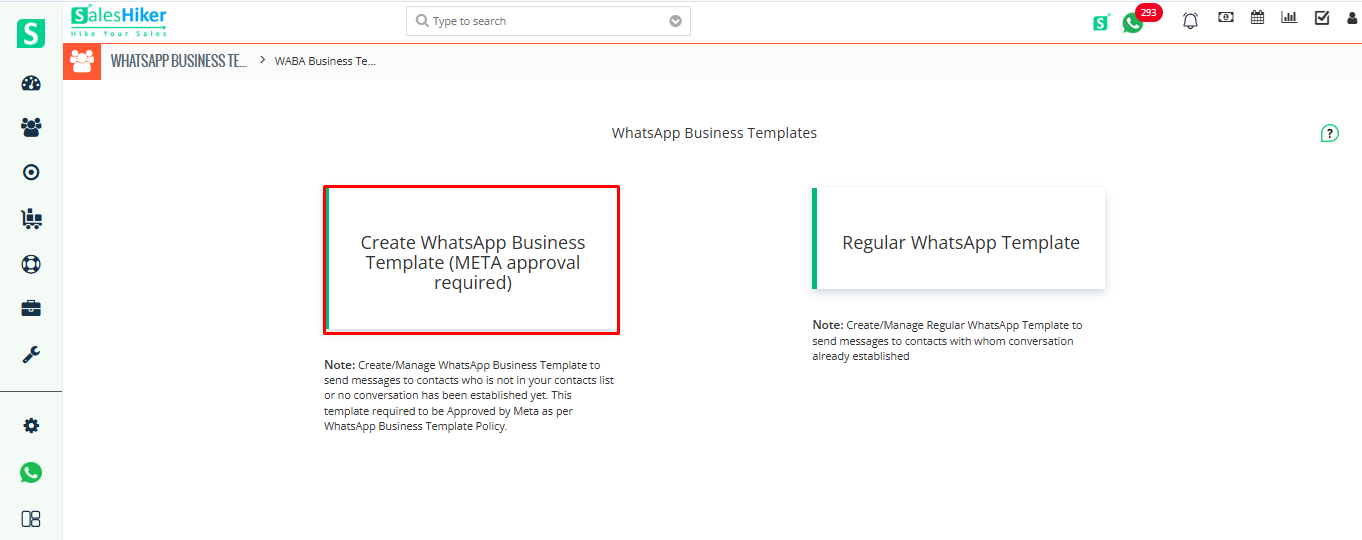Open the bar chart reports icon
1362x540 pixels.
(x=1289, y=17)
